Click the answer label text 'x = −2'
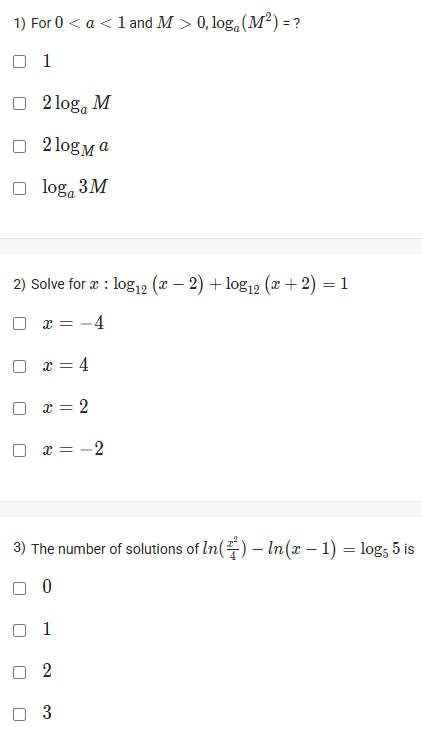 (x=73, y=449)
